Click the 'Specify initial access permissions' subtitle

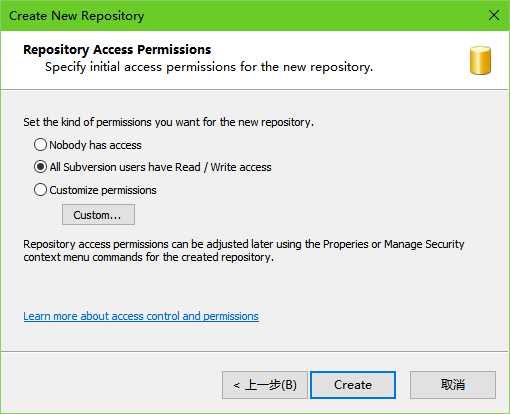209,67
